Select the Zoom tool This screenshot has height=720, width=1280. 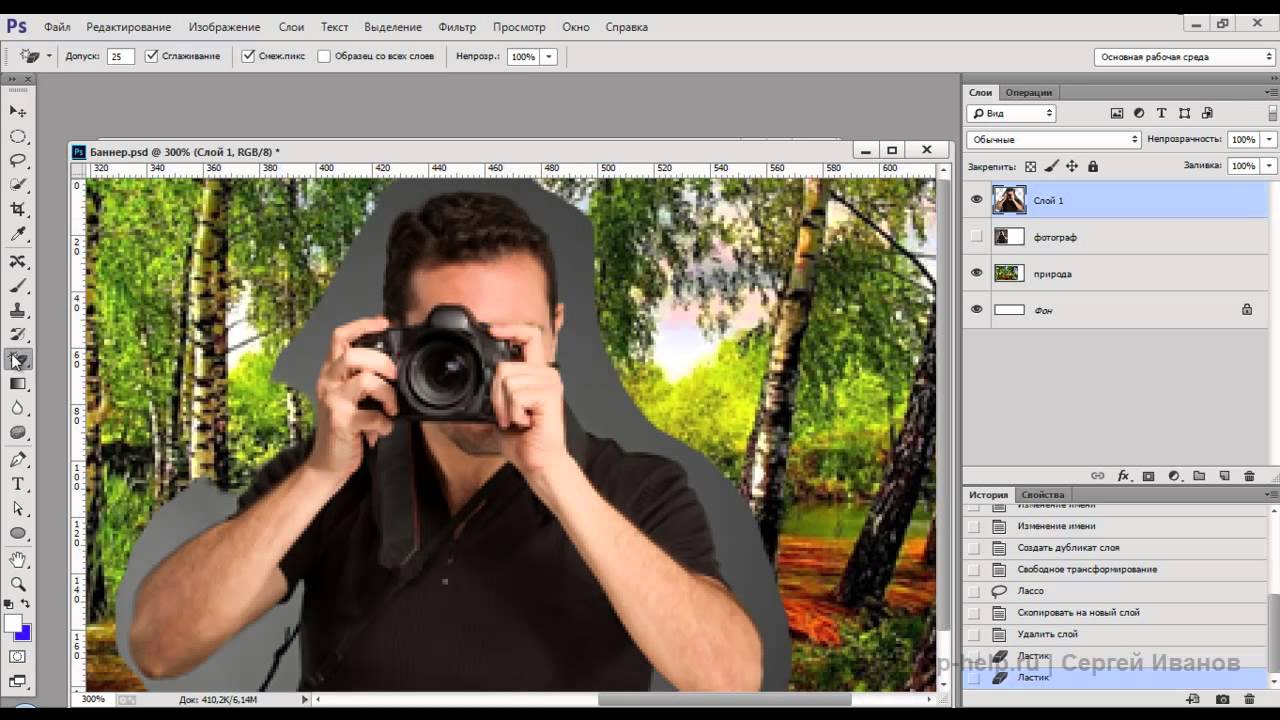18,584
